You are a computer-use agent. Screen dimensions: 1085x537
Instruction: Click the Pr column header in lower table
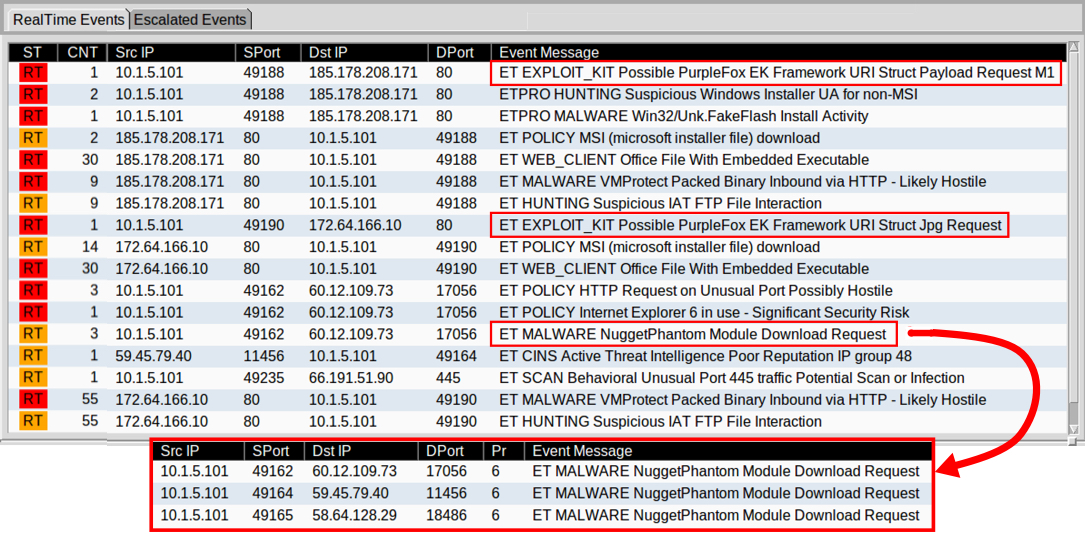coord(503,450)
